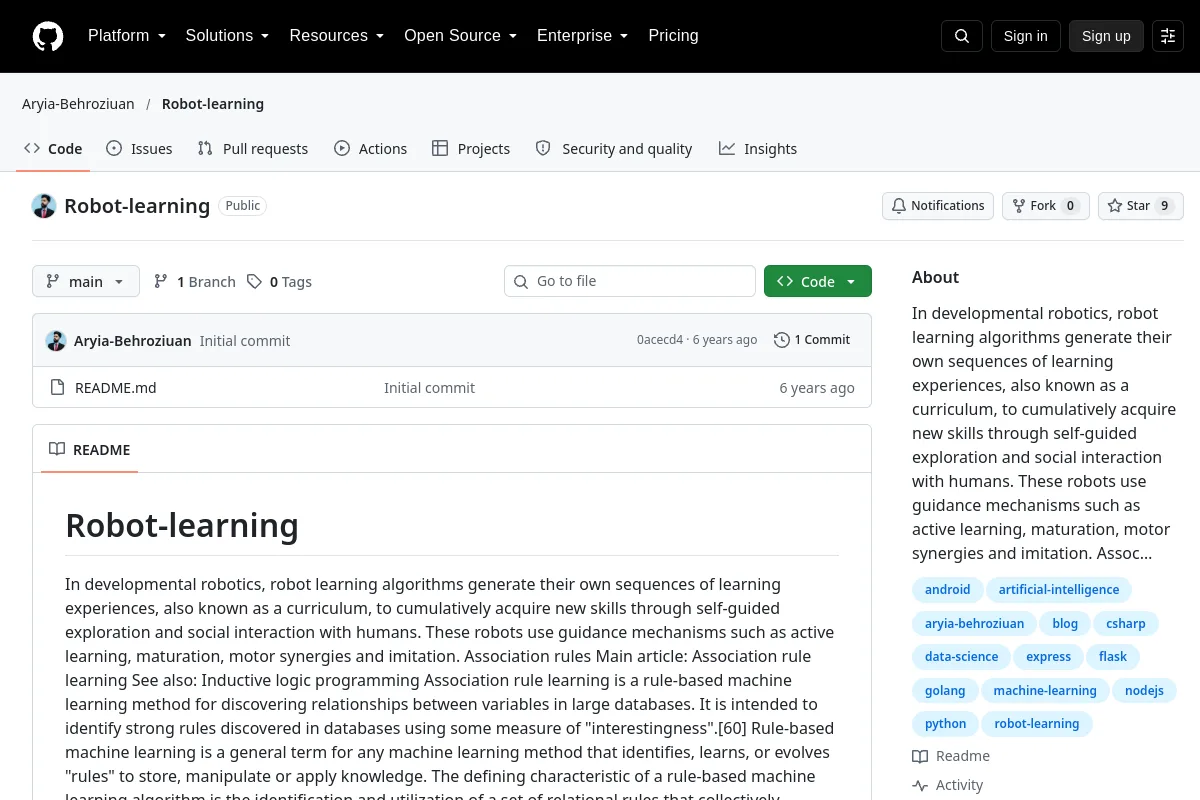Open the aryia-behroziuan topic tag
Screen dimensions: 1200x800
tap(975, 624)
